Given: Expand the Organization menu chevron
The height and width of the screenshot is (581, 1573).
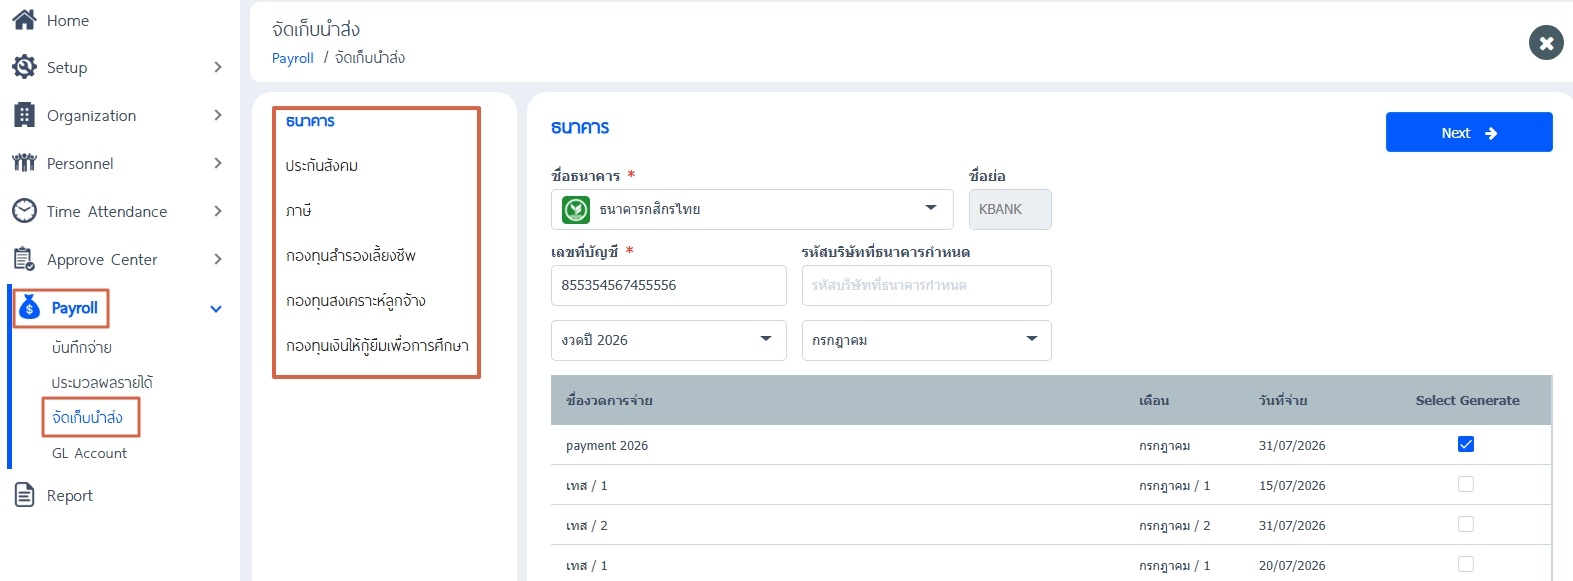Looking at the screenshot, I should 218,115.
